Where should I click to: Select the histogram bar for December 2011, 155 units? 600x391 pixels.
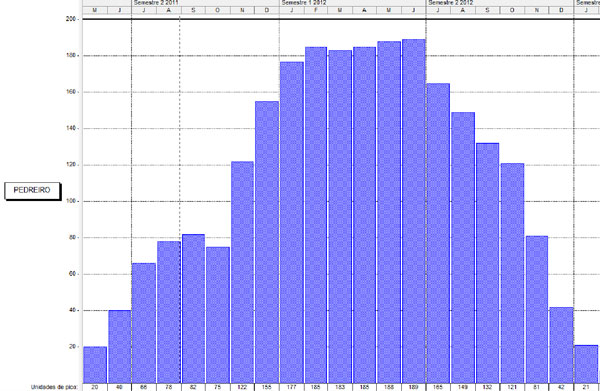pos(267,242)
